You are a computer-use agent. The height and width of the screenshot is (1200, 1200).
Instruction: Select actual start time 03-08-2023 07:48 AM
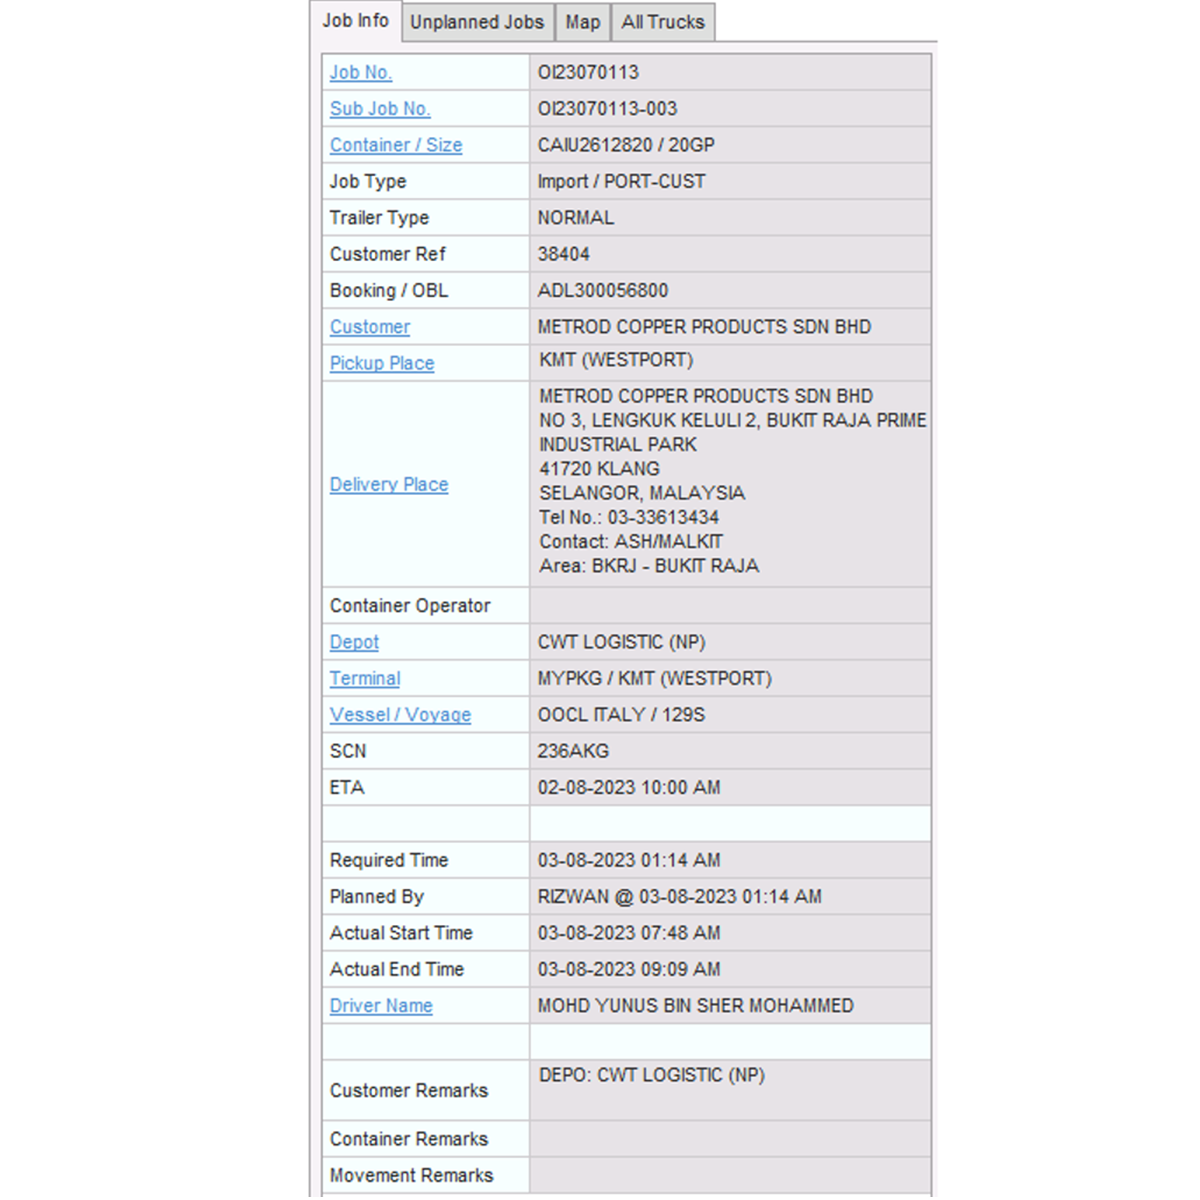pyautogui.click(x=629, y=933)
